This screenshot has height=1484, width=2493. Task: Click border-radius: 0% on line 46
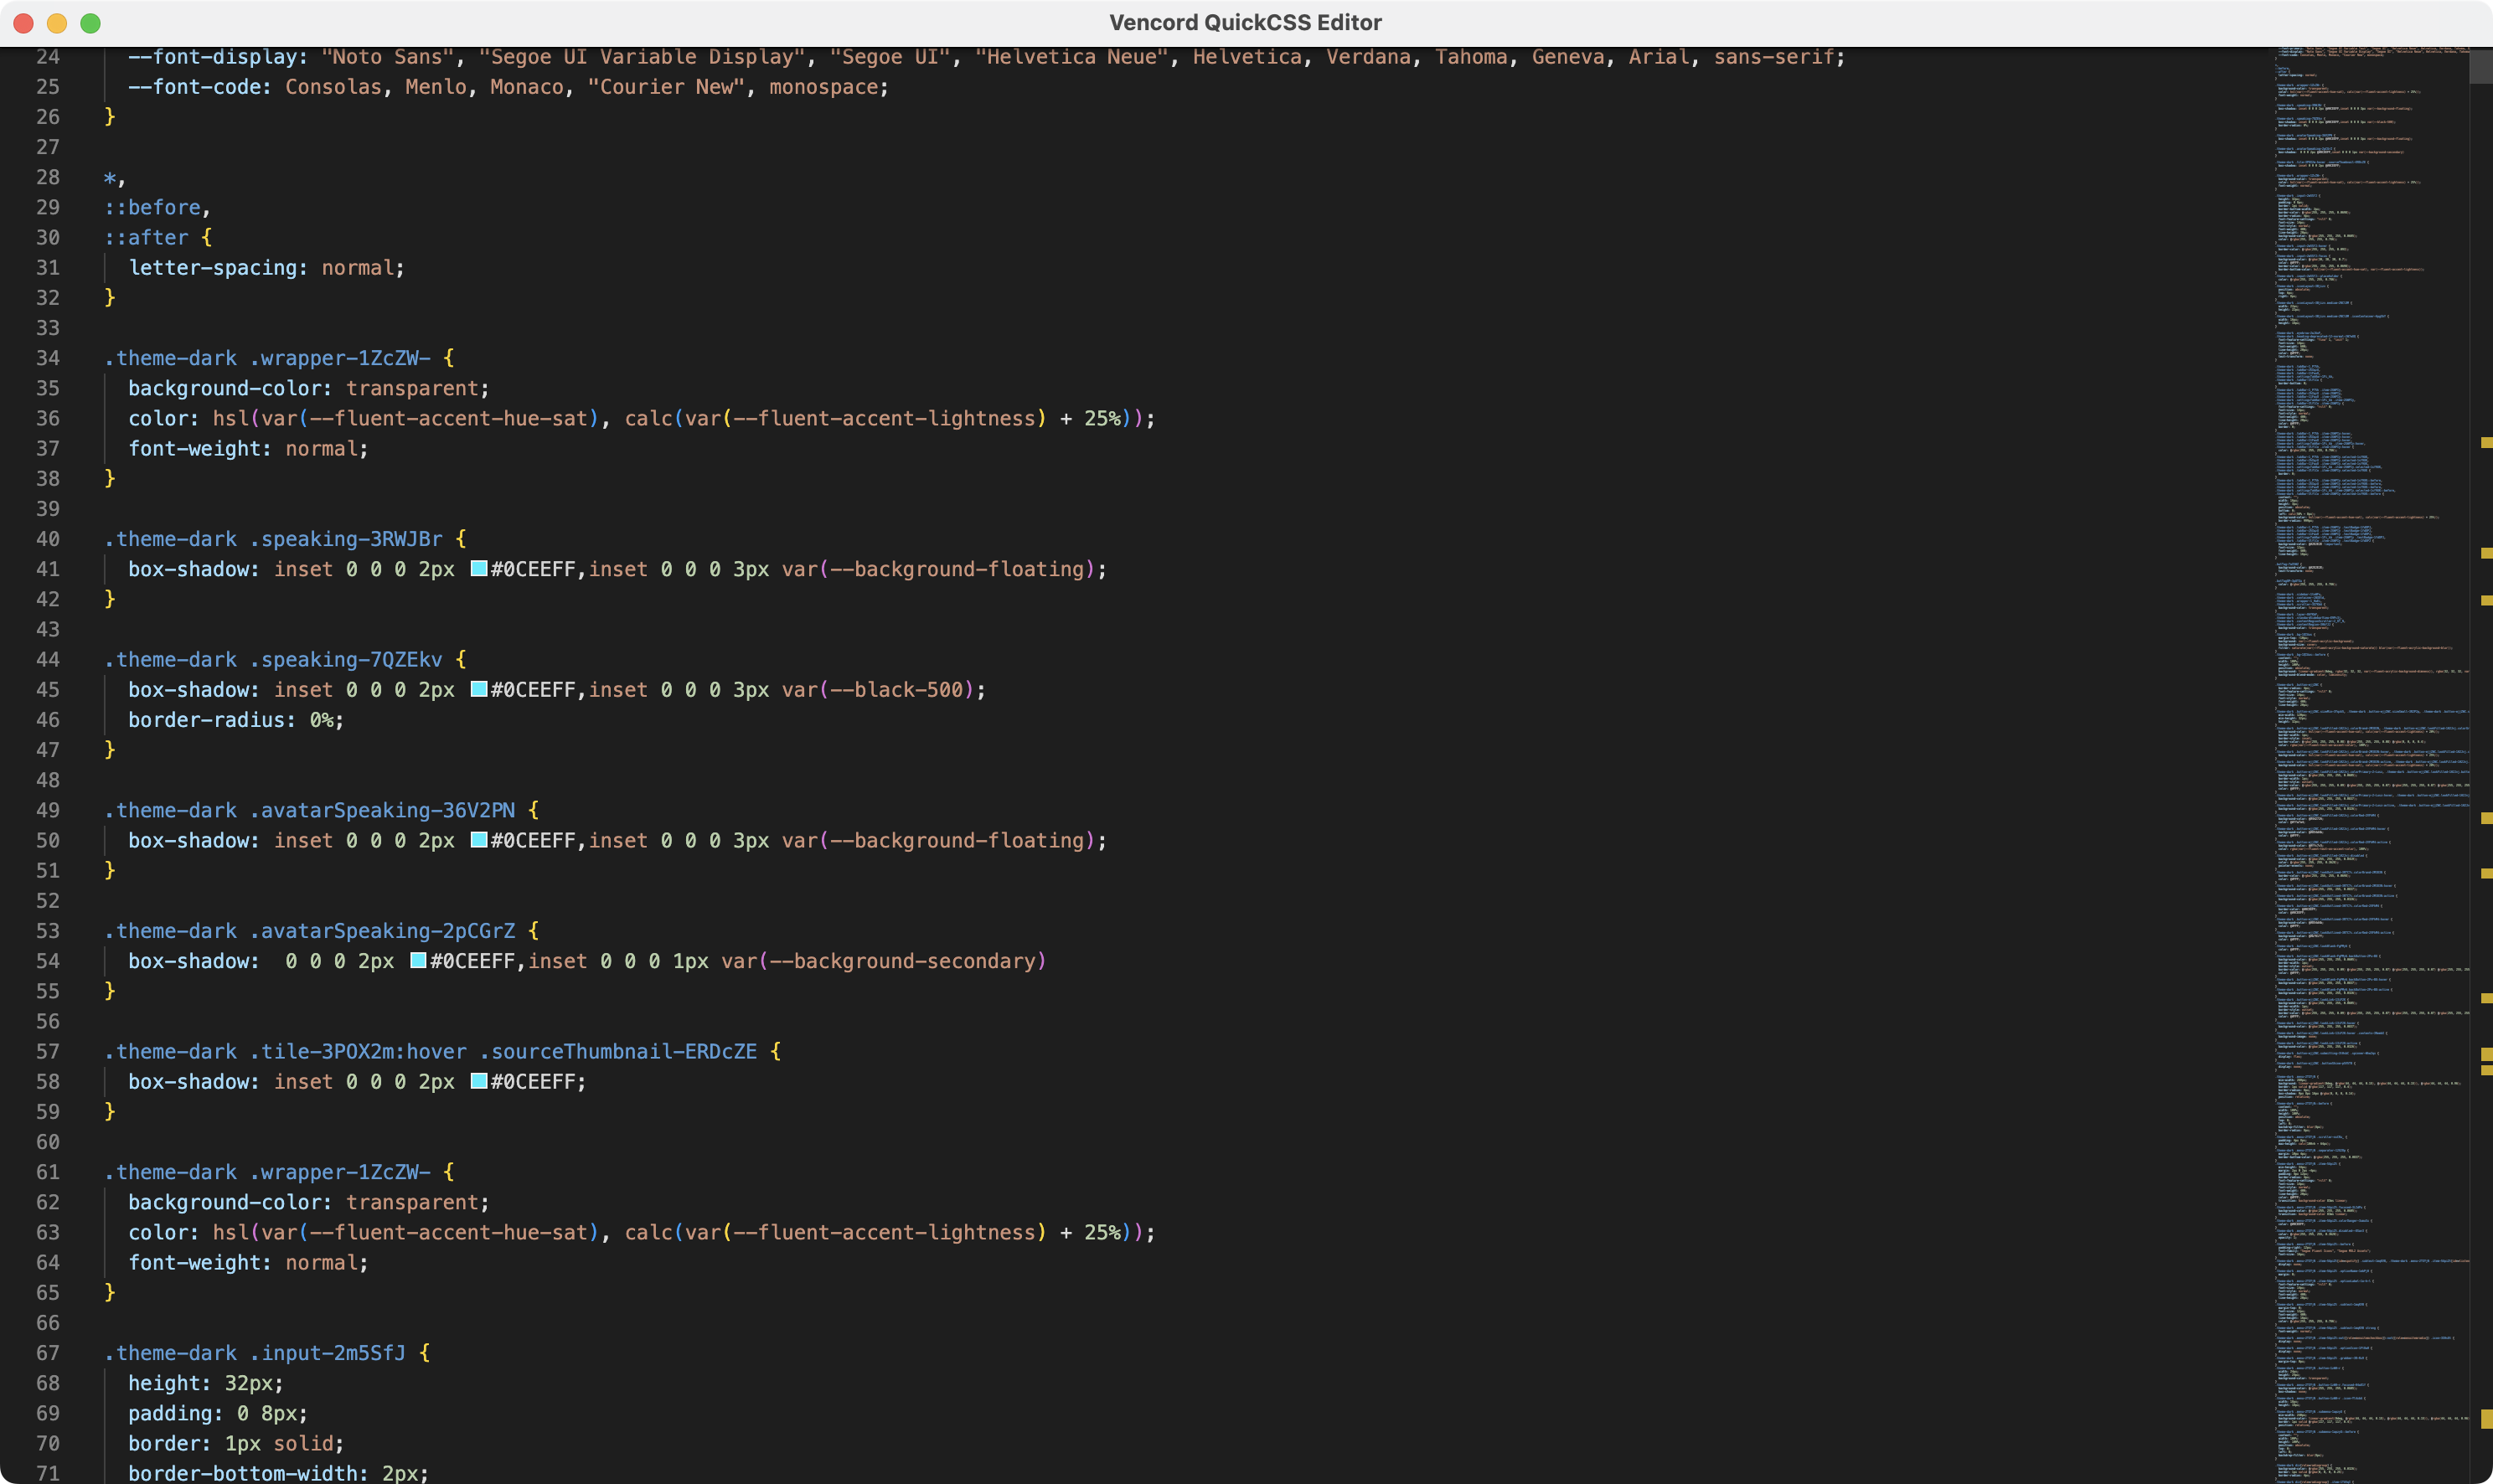click(x=234, y=720)
